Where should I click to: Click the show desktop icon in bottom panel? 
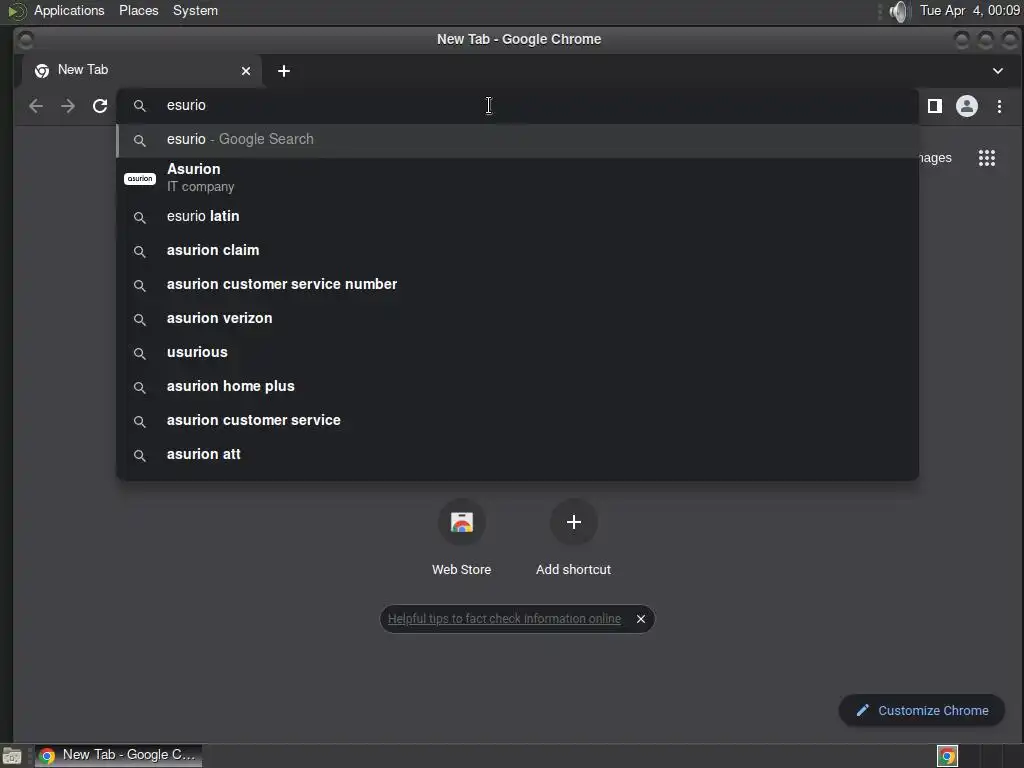point(12,756)
